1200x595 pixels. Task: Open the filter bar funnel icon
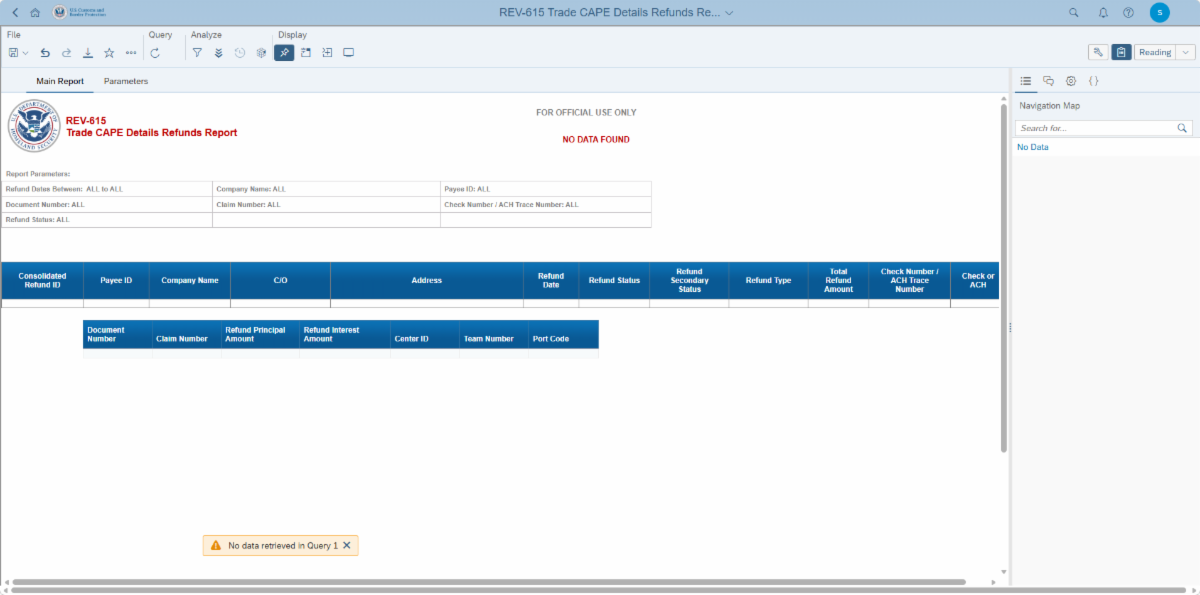click(x=197, y=53)
